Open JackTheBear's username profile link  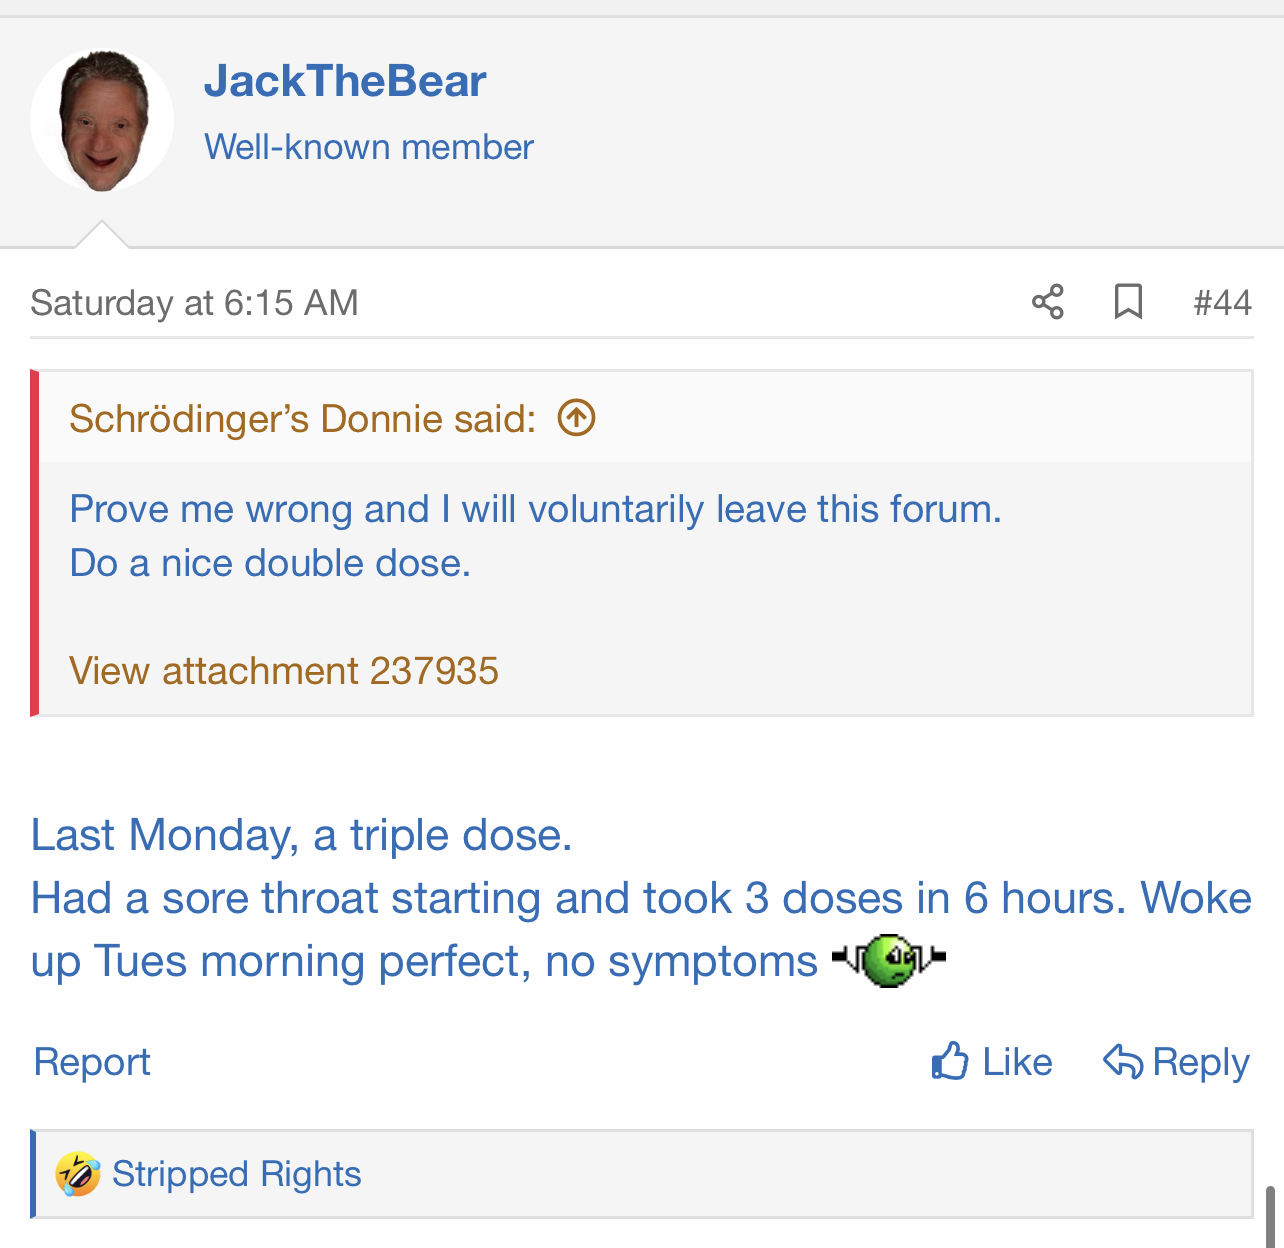coord(345,81)
